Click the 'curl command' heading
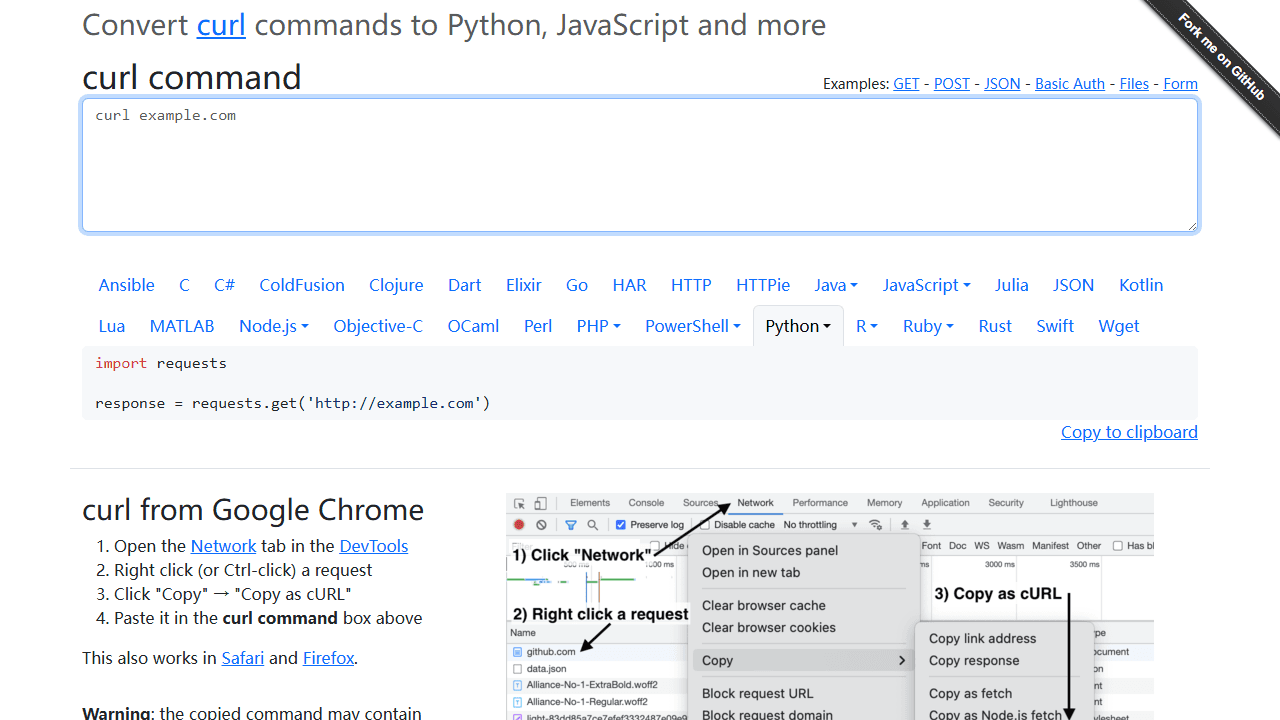 pos(192,77)
